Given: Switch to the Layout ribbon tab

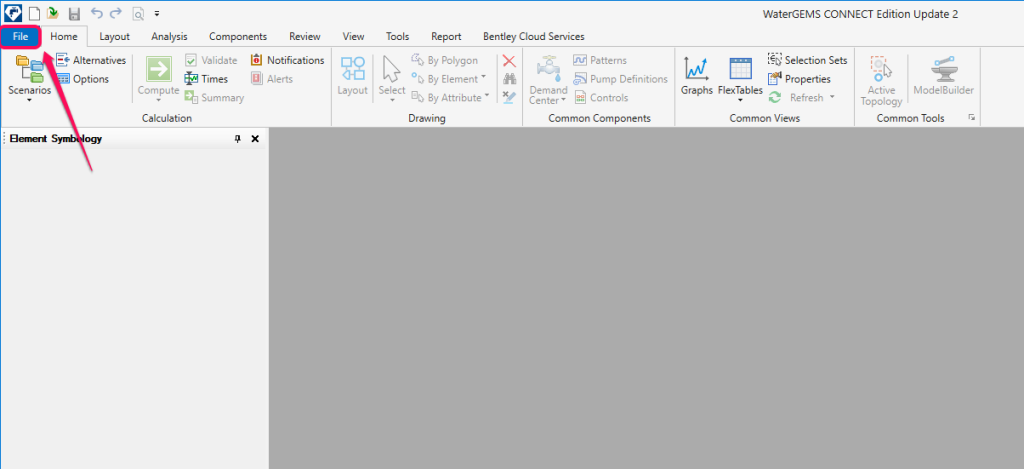Looking at the screenshot, I should pyautogui.click(x=114, y=37).
